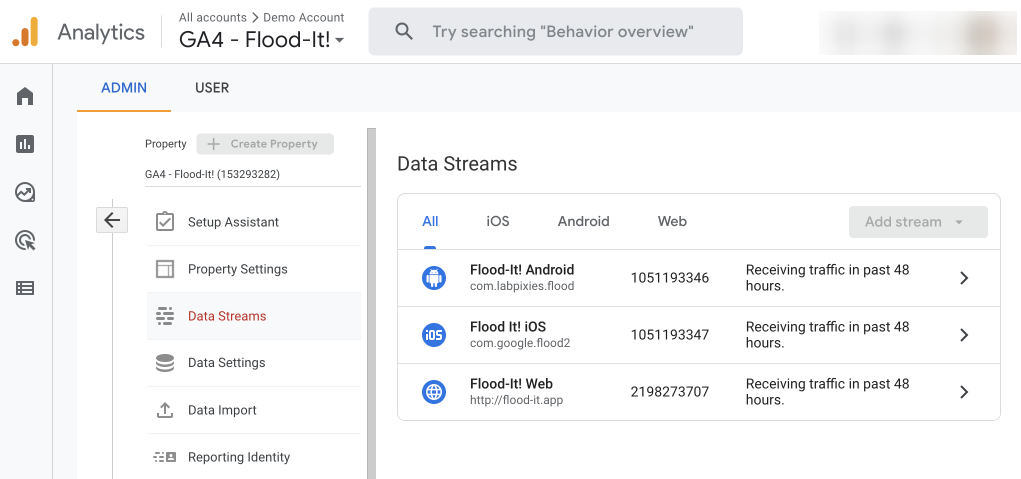Image resolution: width=1021 pixels, height=479 pixels.
Task: Click the Analytics product name
Action: tap(101, 32)
